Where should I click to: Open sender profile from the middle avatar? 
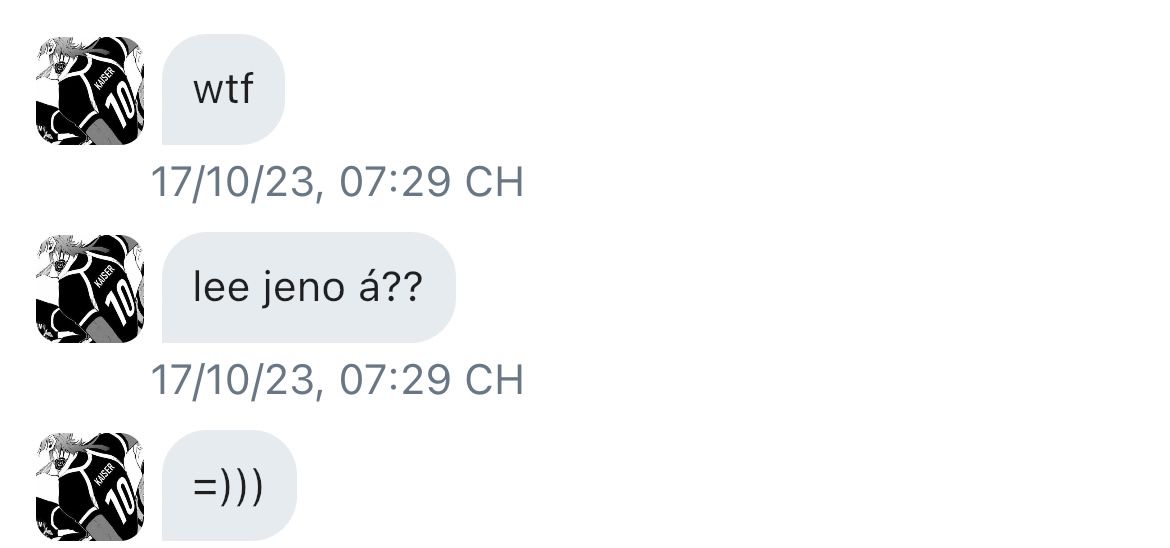click(90, 289)
